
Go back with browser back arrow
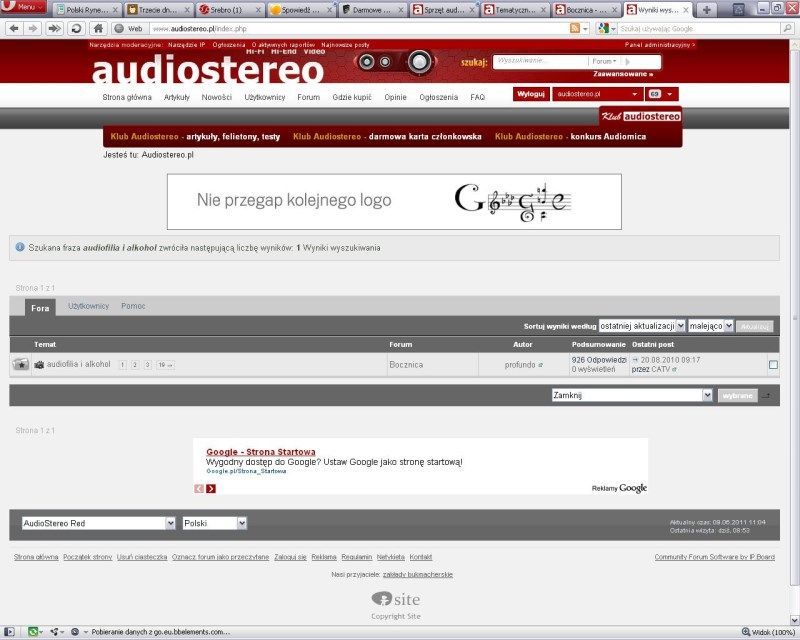coord(14,29)
